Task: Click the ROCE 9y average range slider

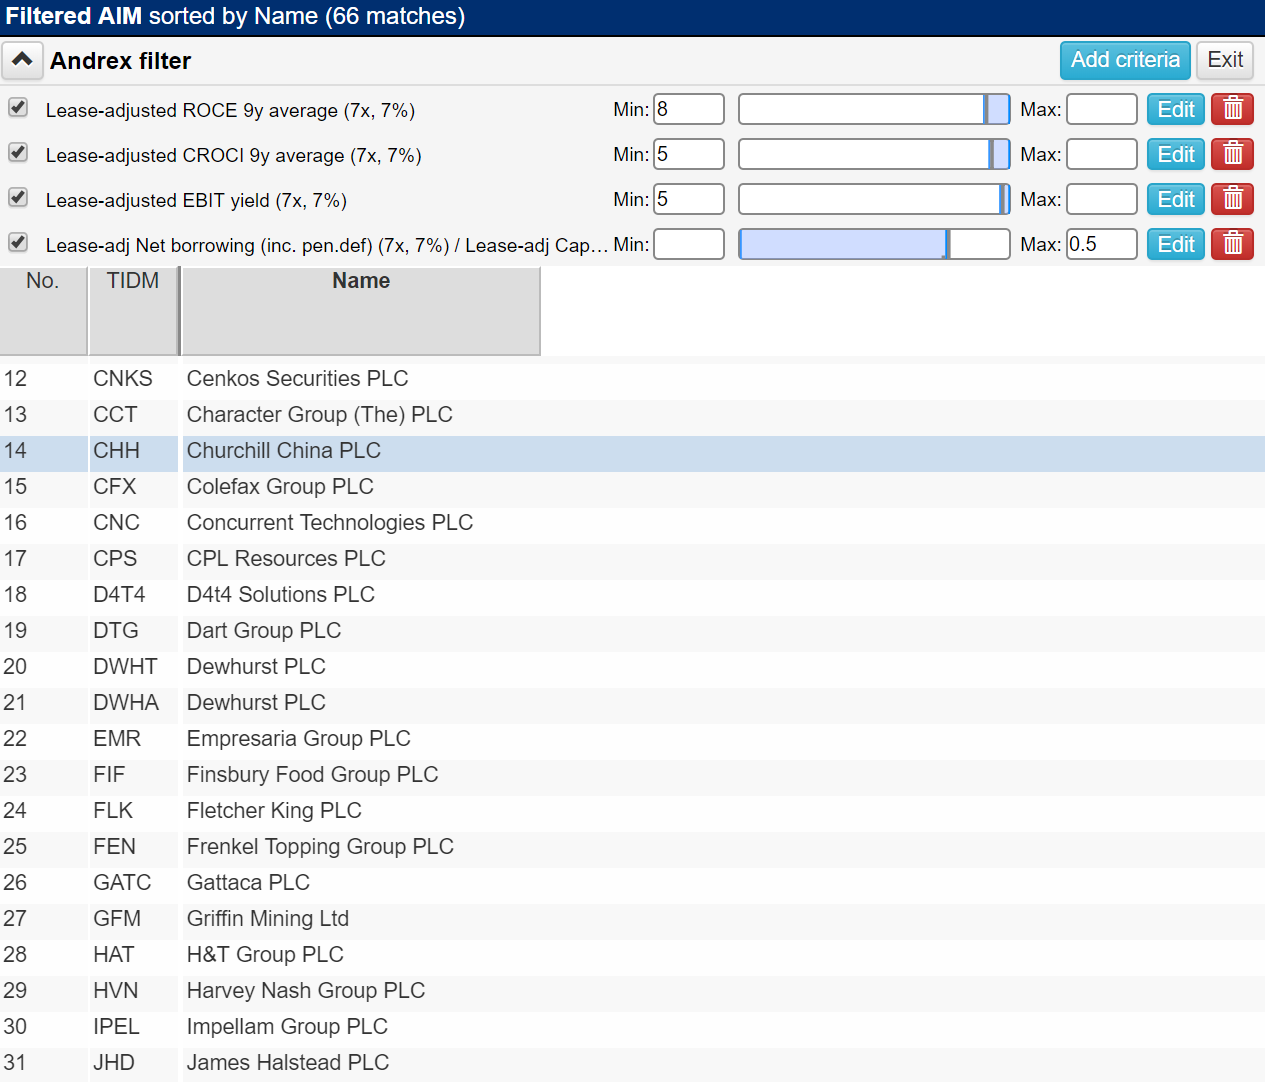Action: click(x=874, y=109)
